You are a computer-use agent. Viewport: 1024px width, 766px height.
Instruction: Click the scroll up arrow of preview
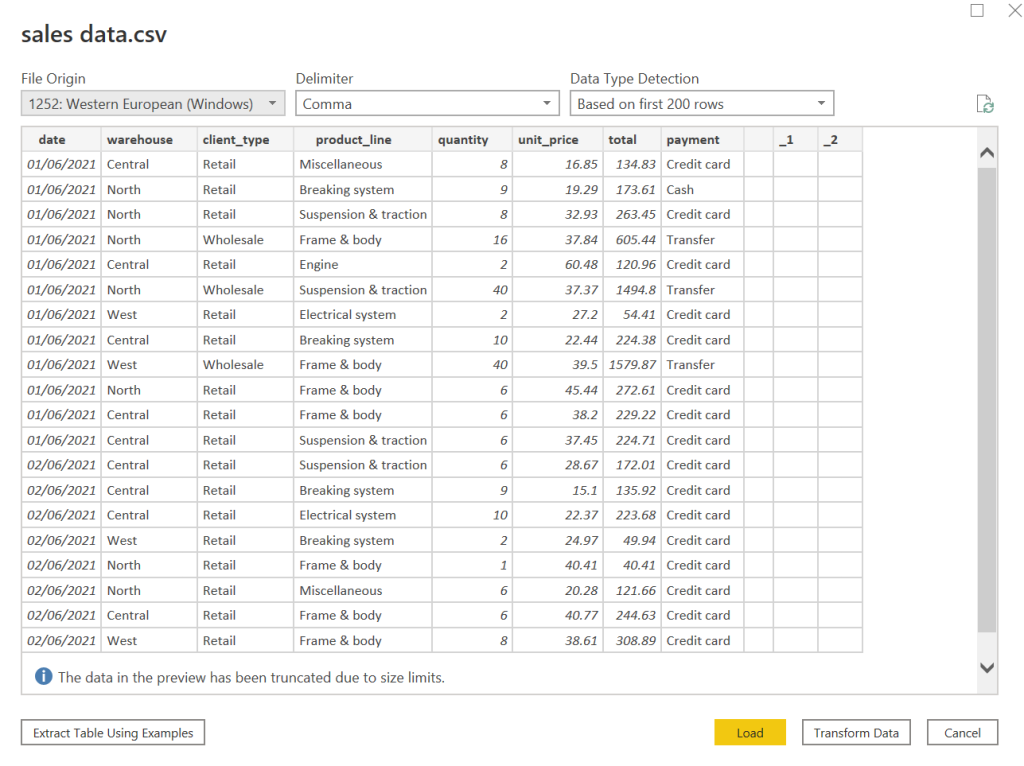(987, 153)
